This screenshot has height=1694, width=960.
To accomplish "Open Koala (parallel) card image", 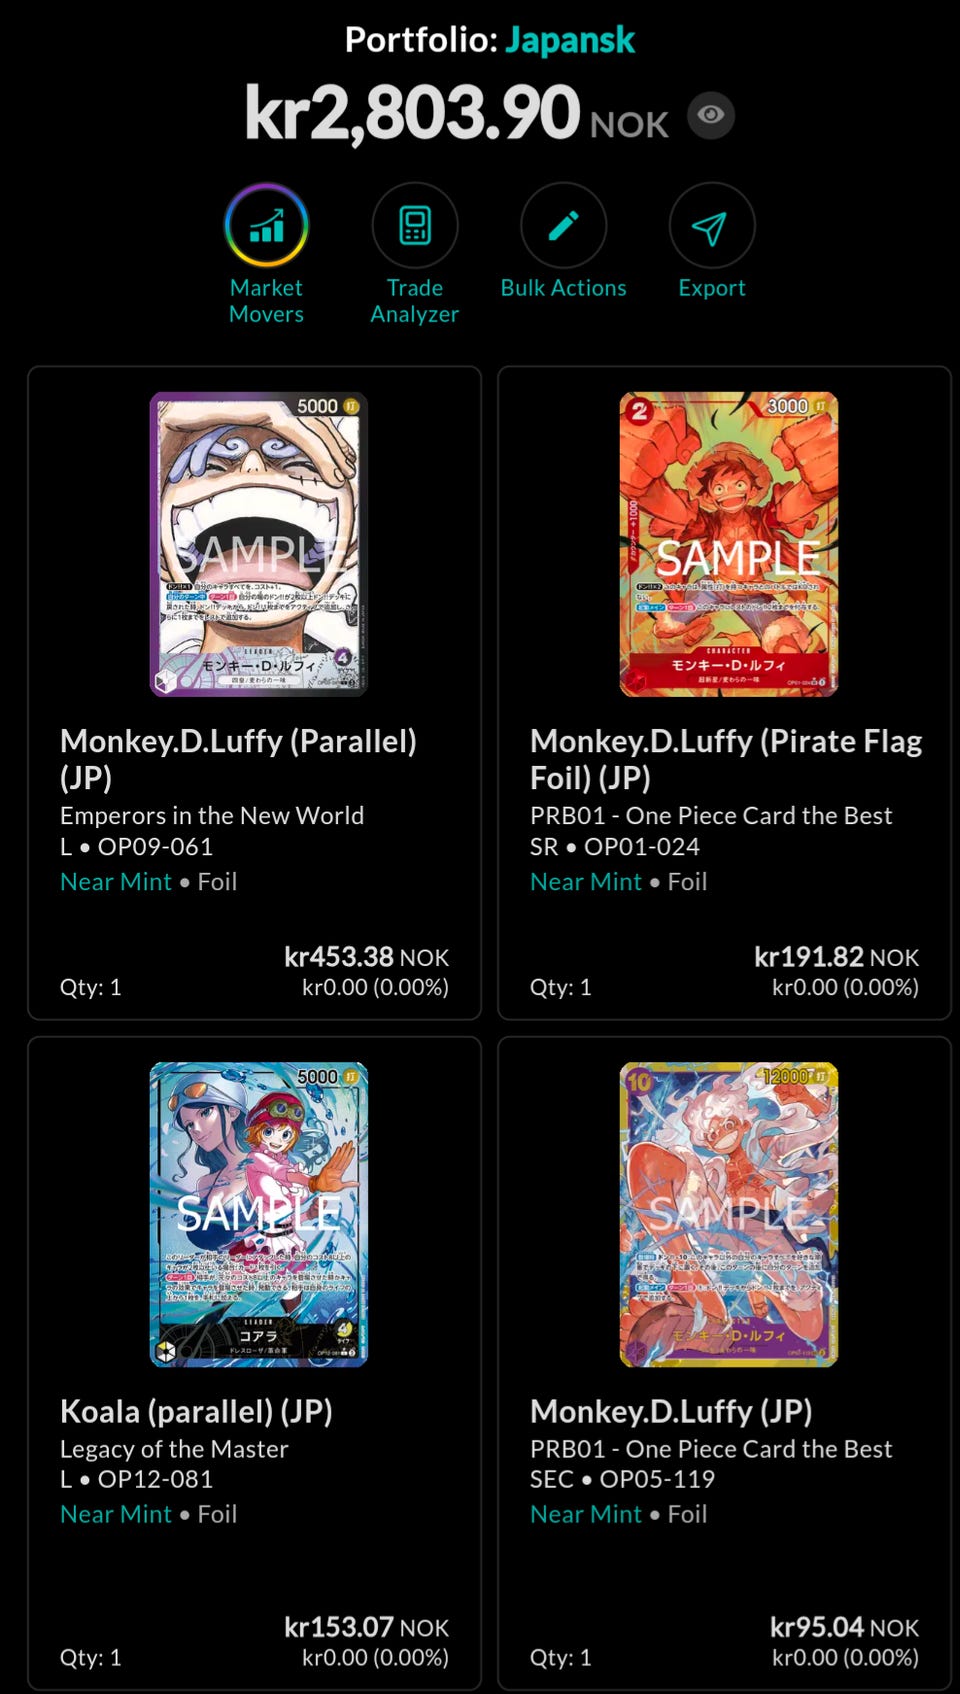I will (x=259, y=1214).
